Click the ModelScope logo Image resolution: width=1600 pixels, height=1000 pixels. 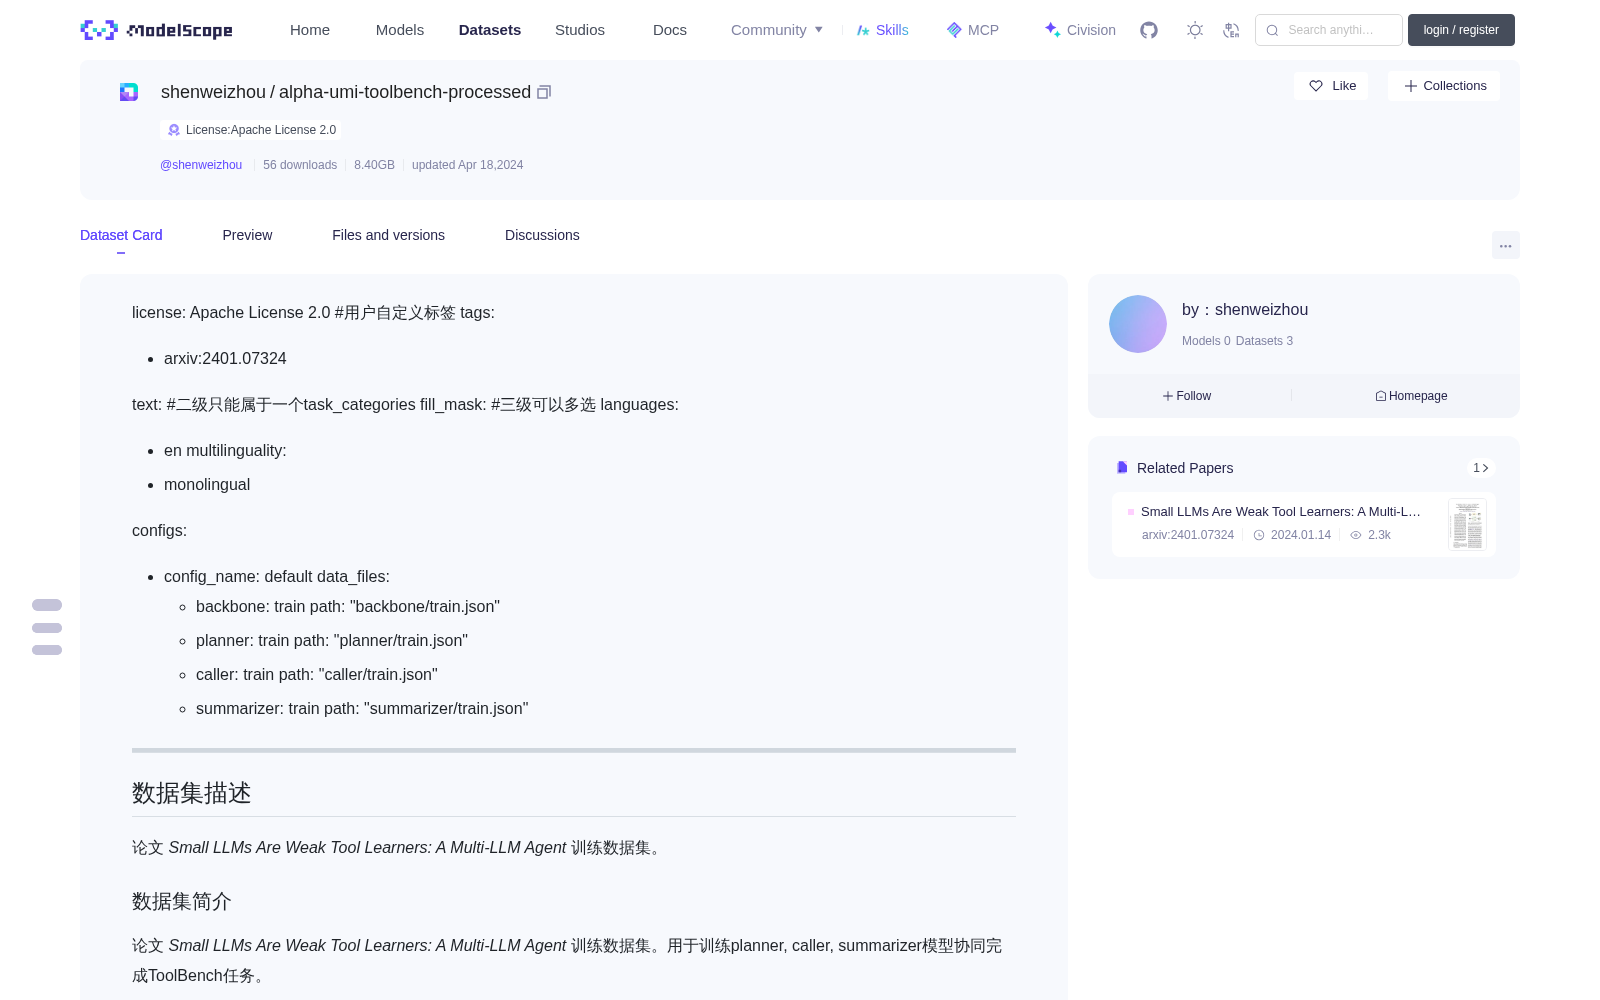(157, 30)
